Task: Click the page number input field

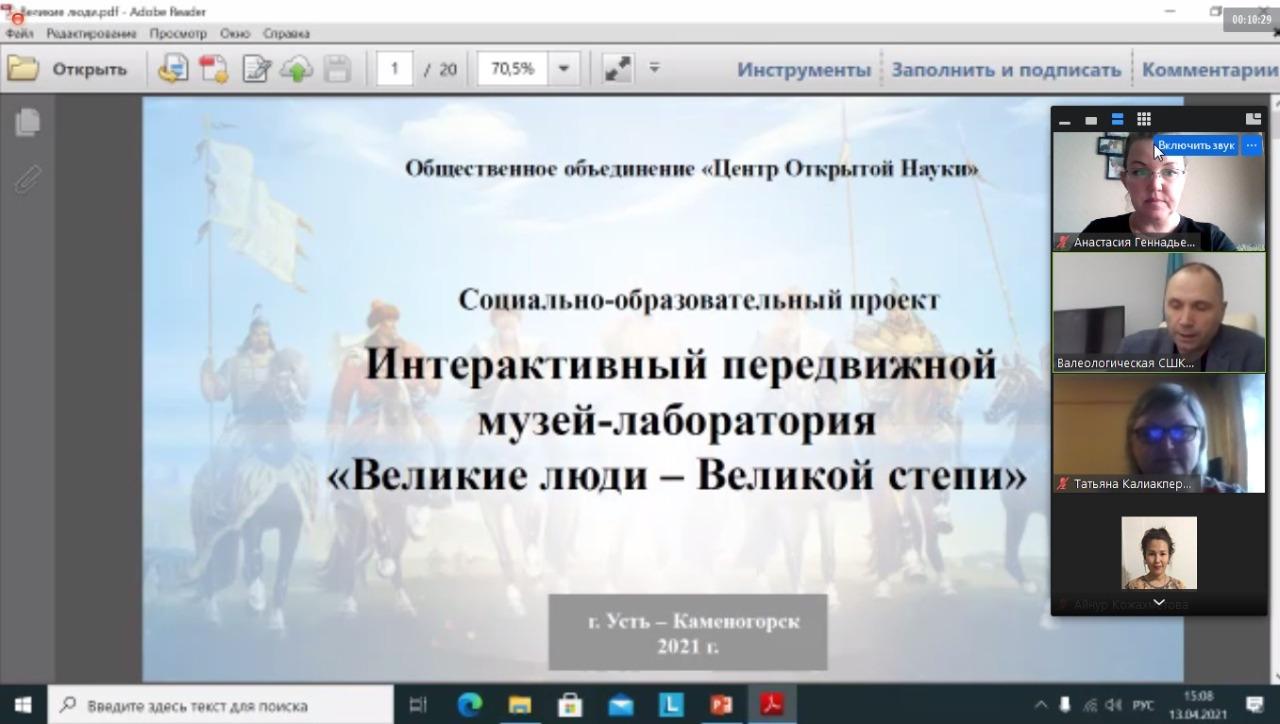Action: tap(395, 69)
